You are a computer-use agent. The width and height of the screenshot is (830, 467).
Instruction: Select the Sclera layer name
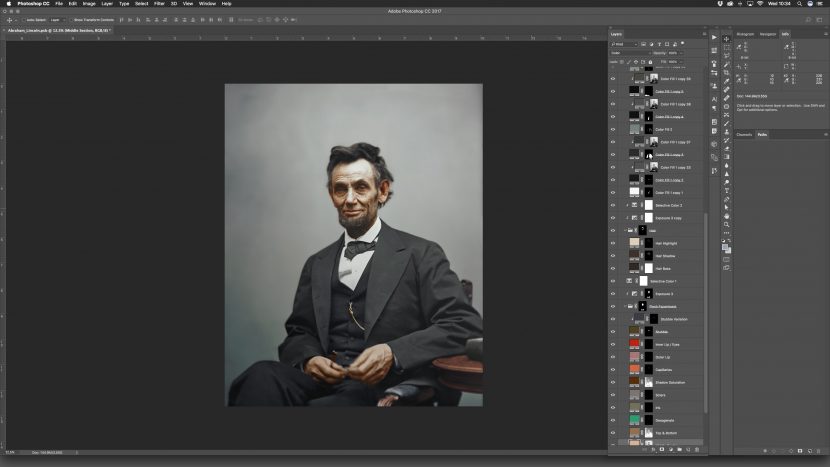pyautogui.click(x=661, y=395)
